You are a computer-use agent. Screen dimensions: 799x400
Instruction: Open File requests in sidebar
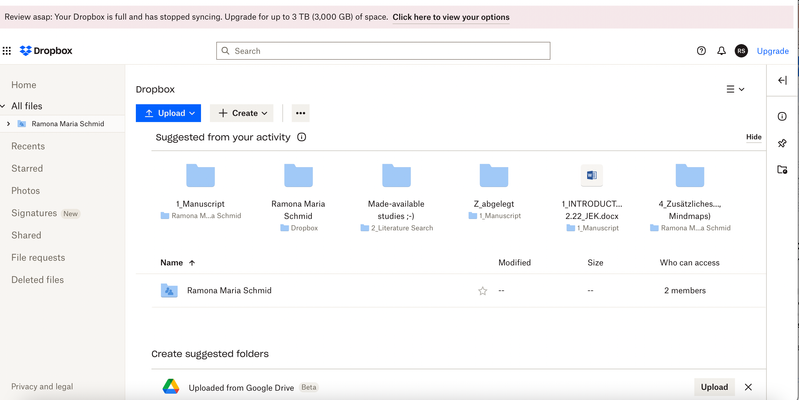coord(38,258)
